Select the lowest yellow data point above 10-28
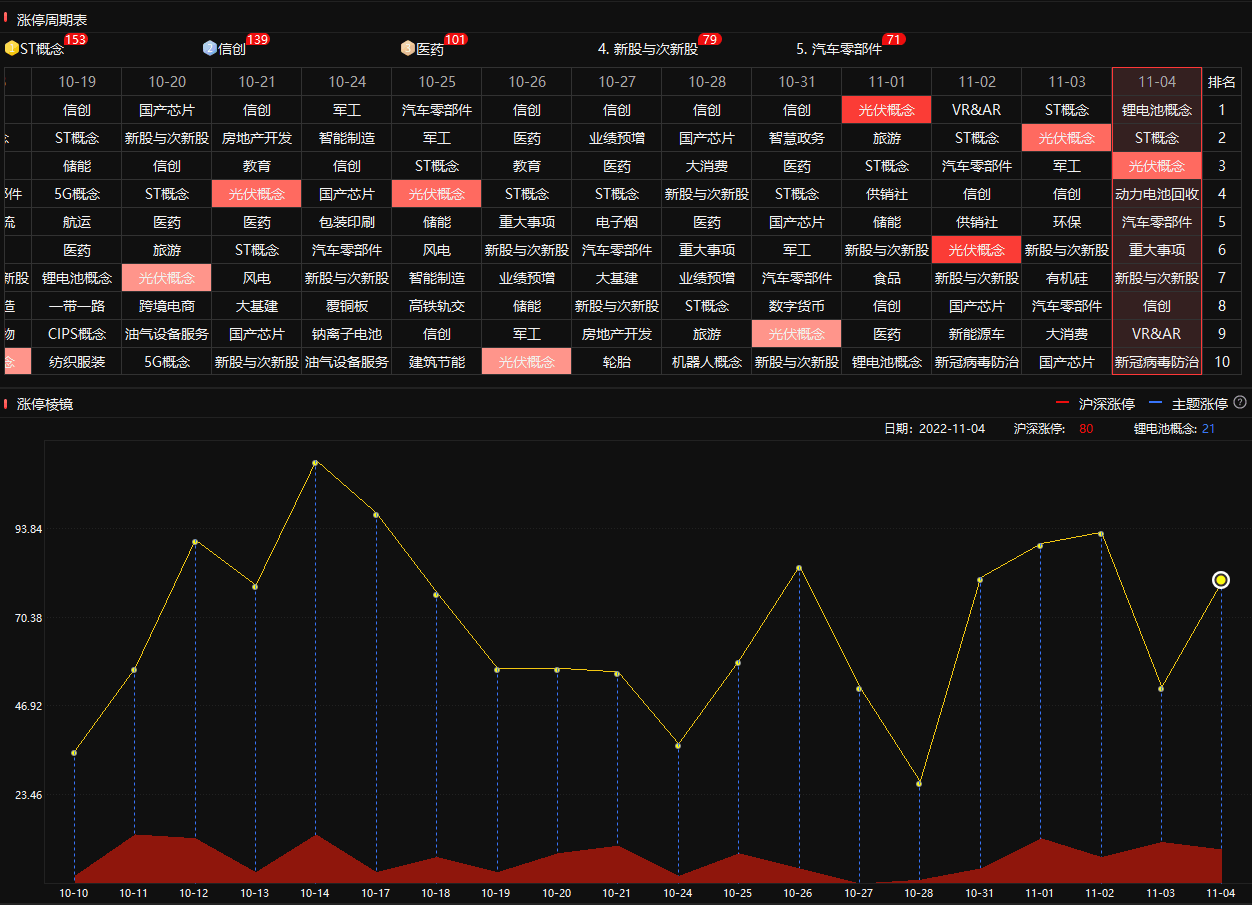 (x=919, y=783)
